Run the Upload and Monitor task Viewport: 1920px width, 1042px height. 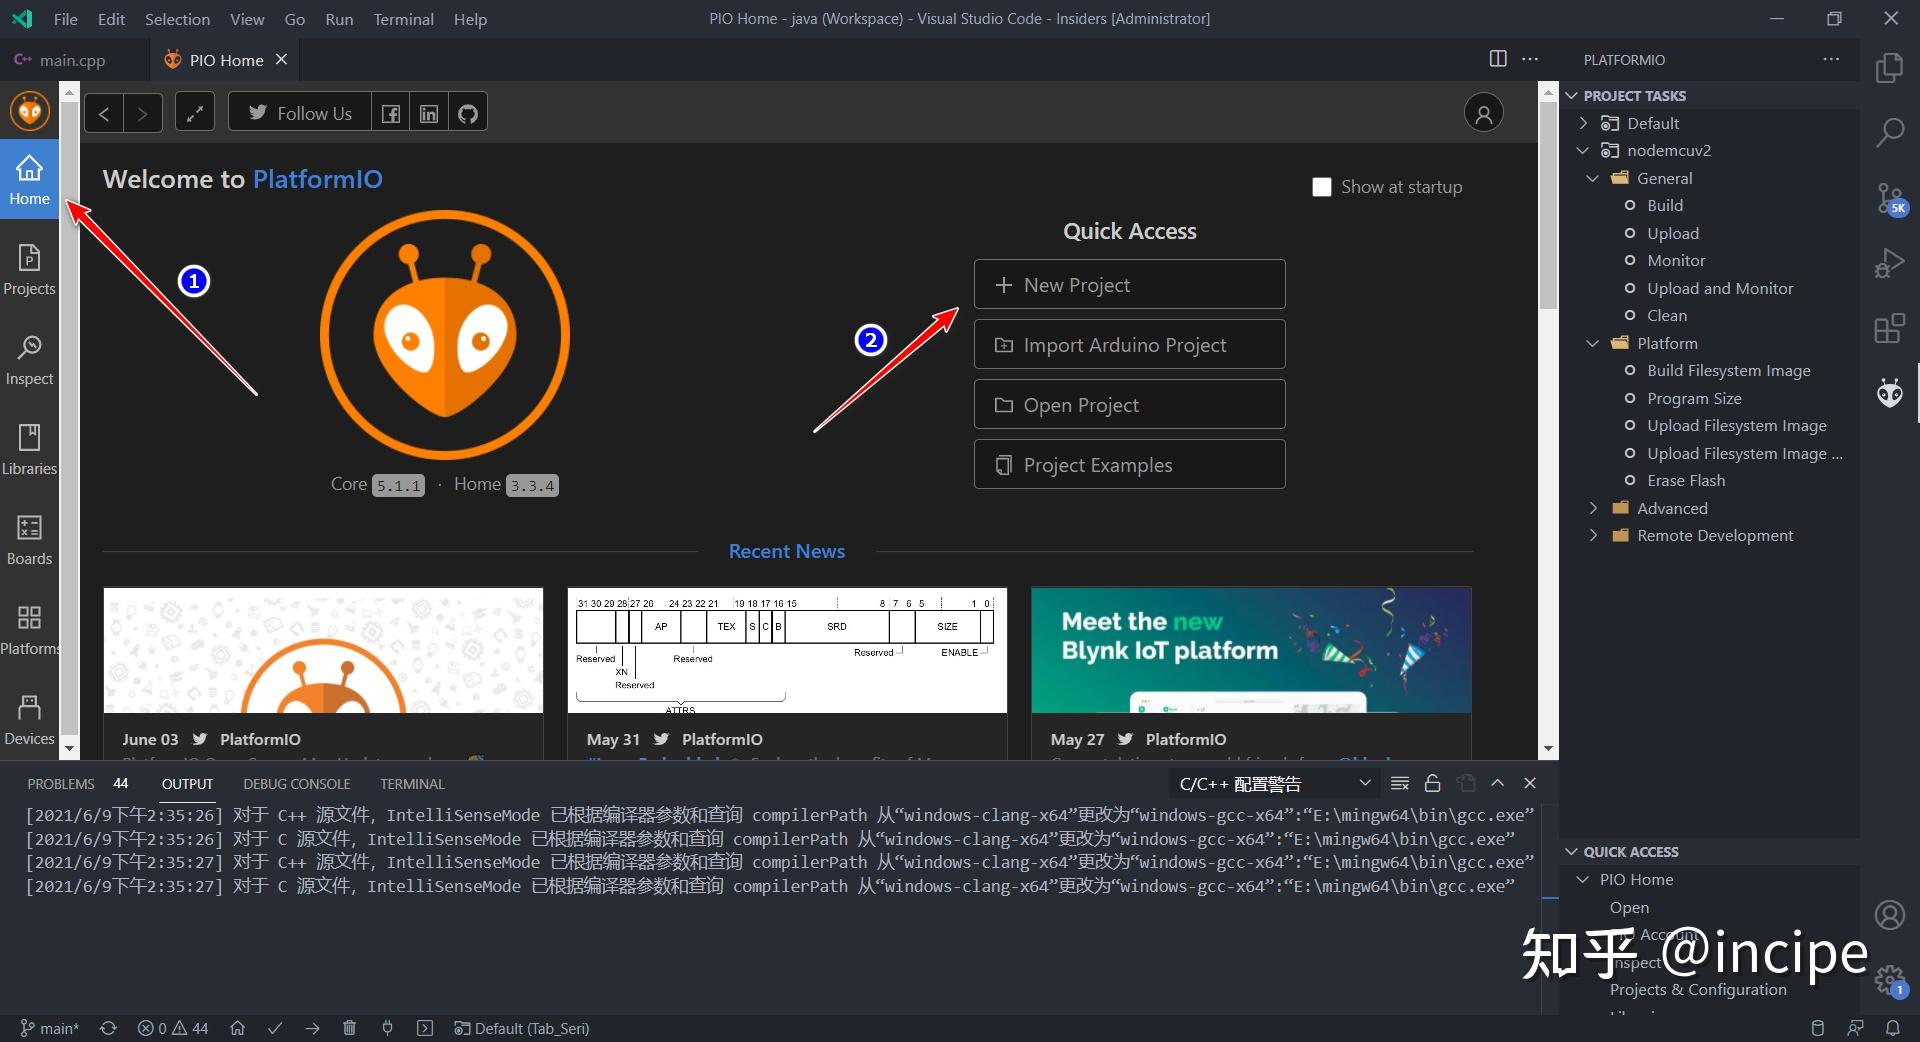[x=1720, y=288]
